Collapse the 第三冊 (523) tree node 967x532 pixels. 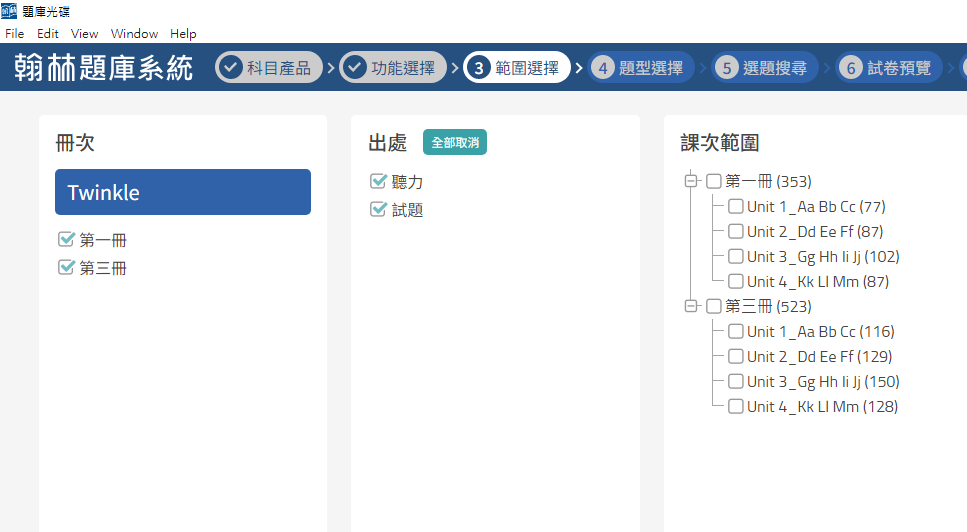pyautogui.click(x=691, y=306)
